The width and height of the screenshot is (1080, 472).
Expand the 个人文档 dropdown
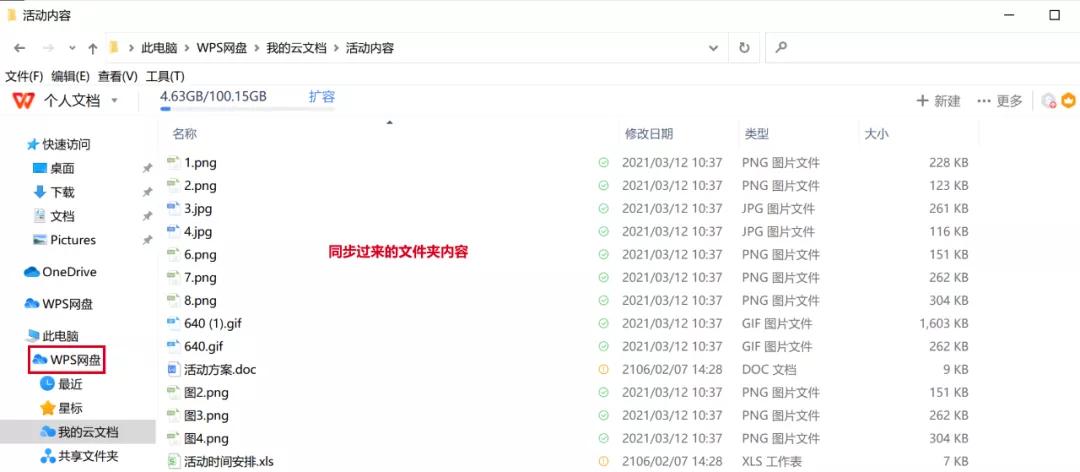(x=114, y=101)
